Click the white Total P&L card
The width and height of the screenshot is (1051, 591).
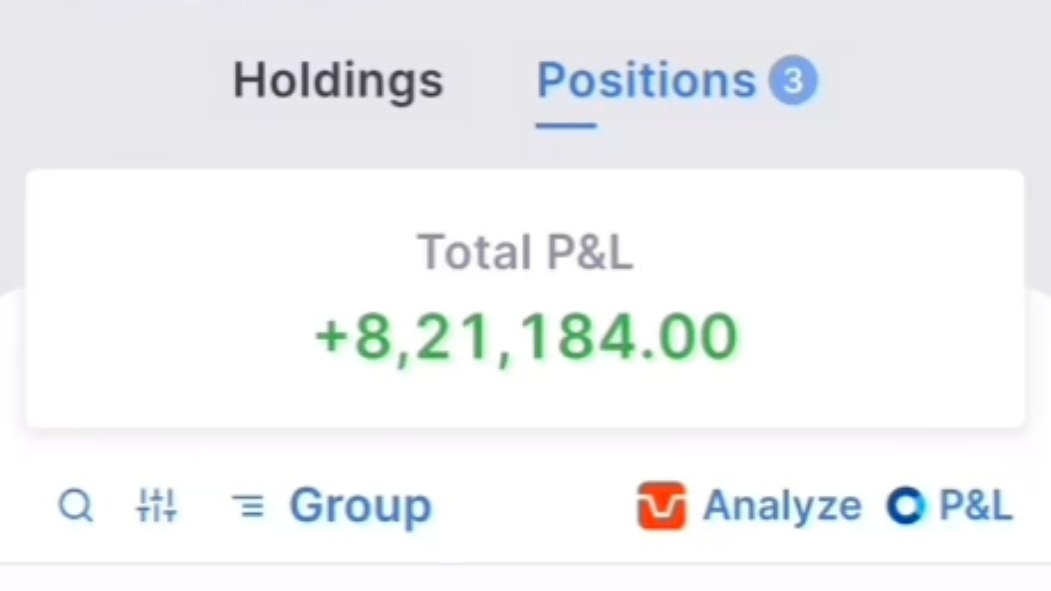point(525,299)
